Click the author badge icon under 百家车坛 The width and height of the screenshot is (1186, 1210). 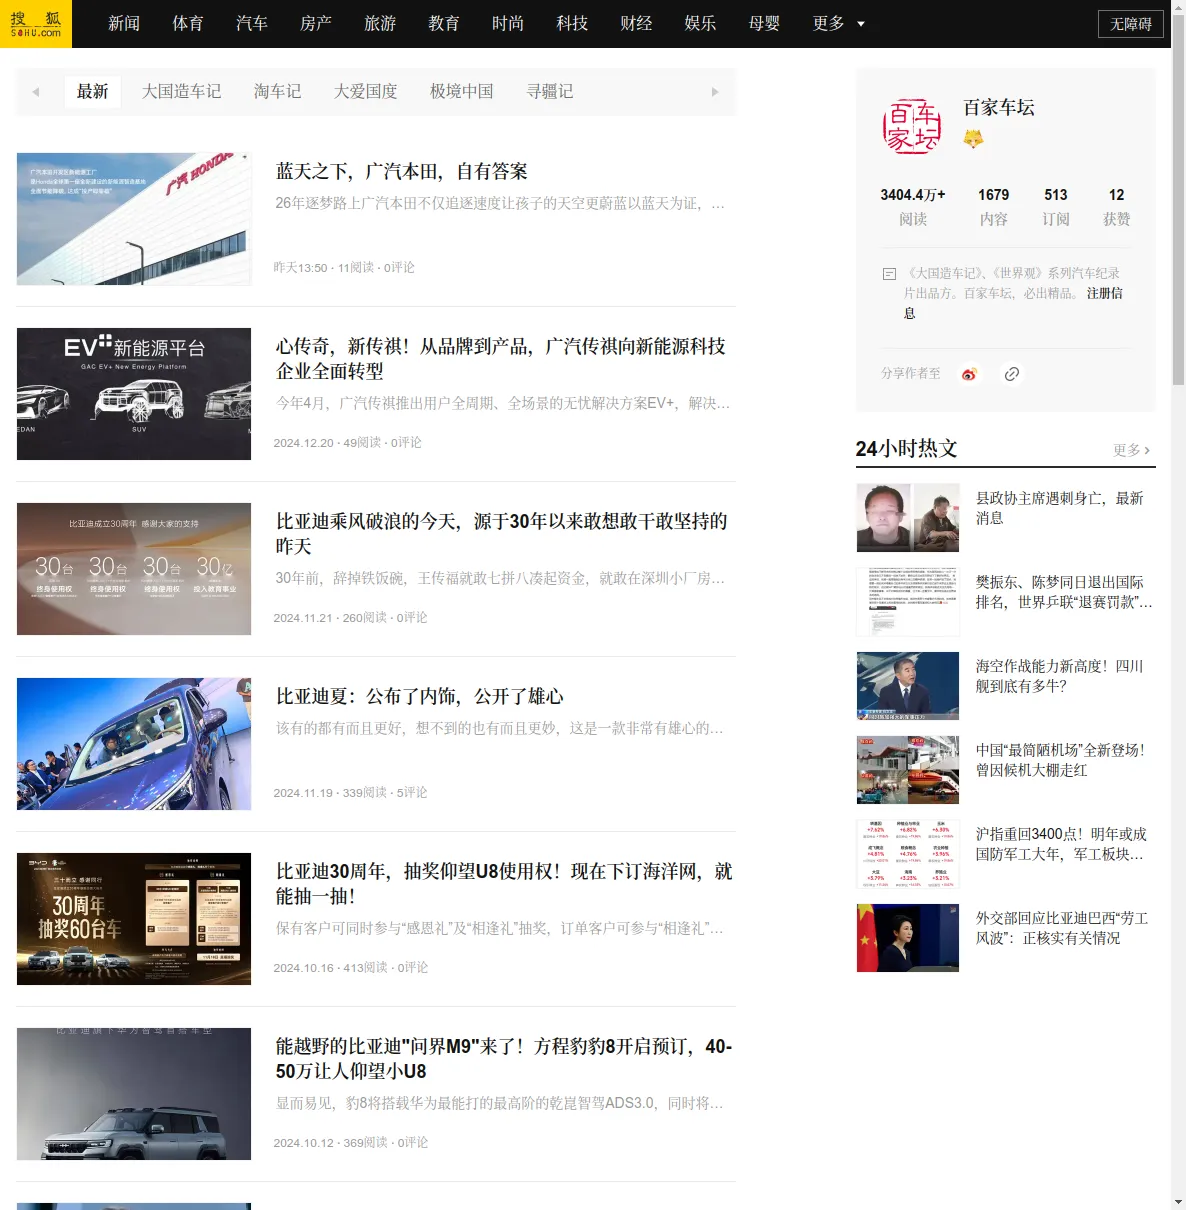(x=973, y=139)
